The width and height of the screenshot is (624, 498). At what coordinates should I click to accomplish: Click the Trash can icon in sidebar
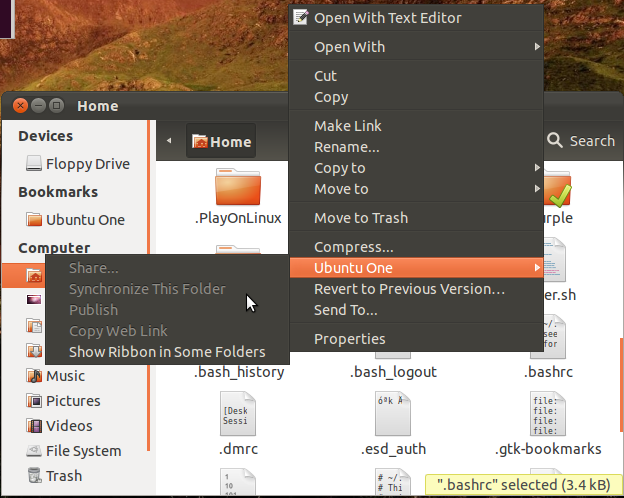coord(35,475)
